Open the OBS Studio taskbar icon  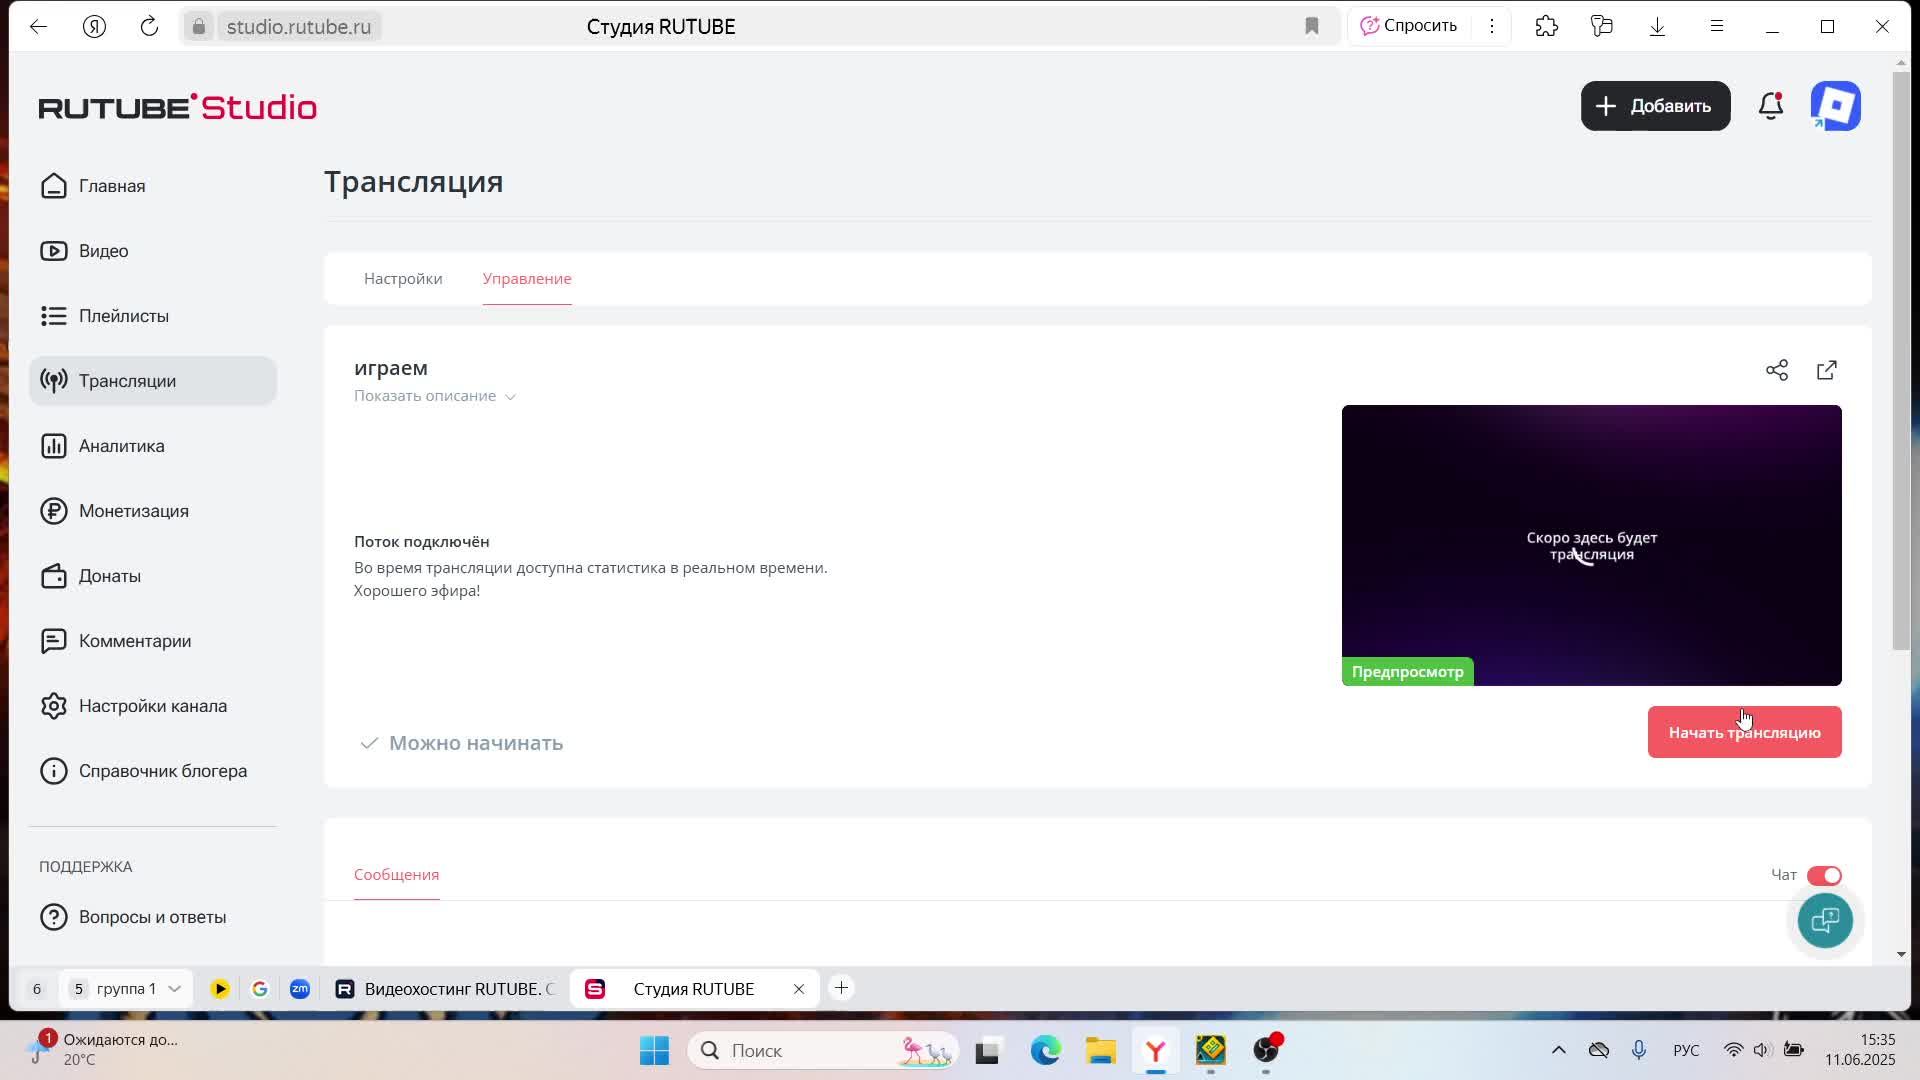[1266, 1050]
